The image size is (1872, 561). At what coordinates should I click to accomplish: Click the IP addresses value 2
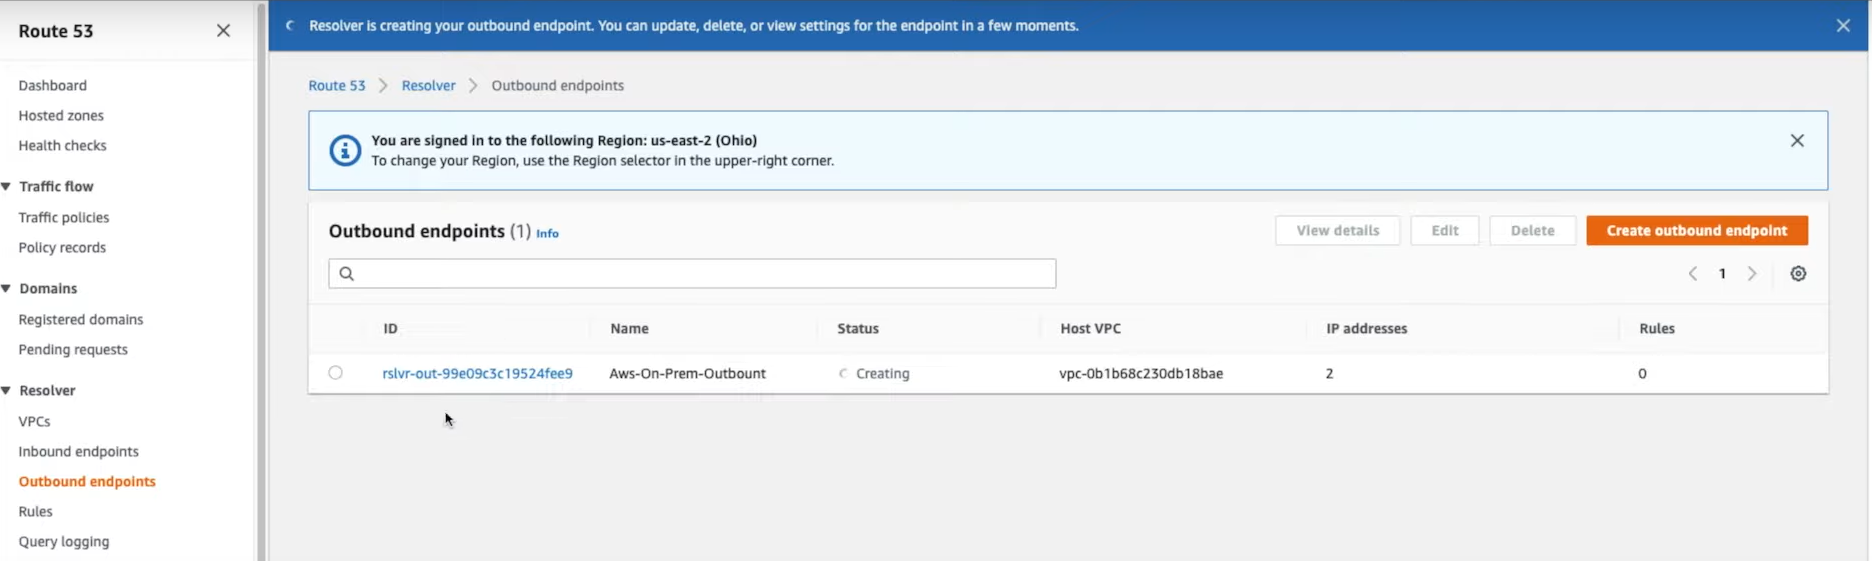pyautogui.click(x=1330, y=374)
